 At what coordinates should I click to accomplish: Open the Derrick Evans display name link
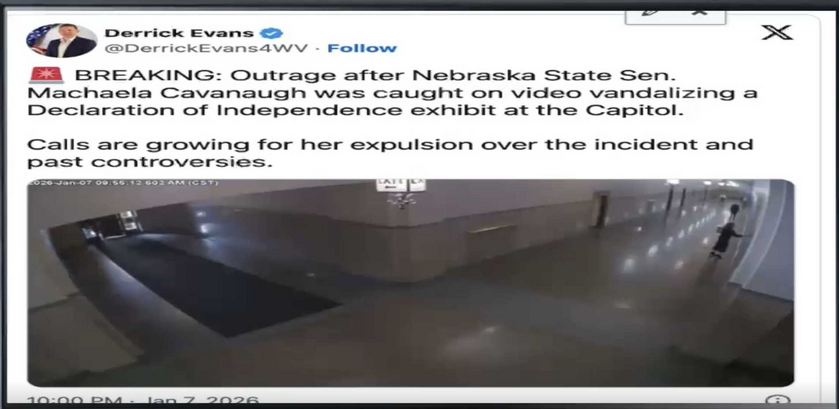pyautogui.click(x=179, y=33)
